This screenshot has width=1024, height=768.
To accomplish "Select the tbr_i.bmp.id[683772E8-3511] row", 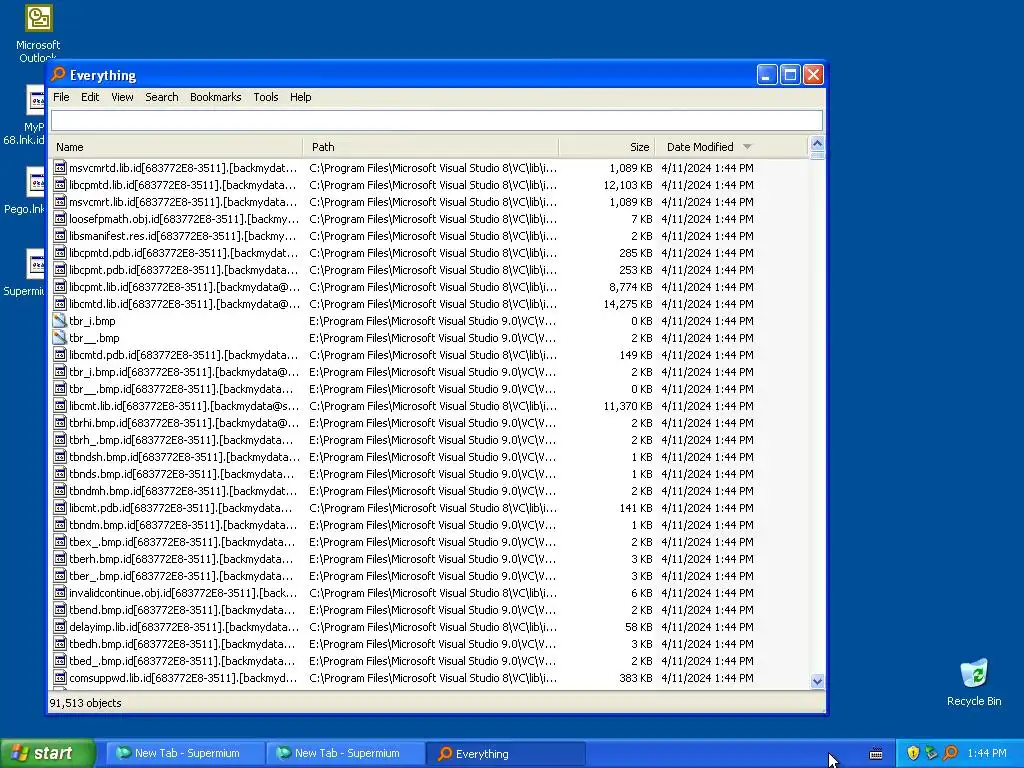I will pyautogui.click(x=429, y=372).
